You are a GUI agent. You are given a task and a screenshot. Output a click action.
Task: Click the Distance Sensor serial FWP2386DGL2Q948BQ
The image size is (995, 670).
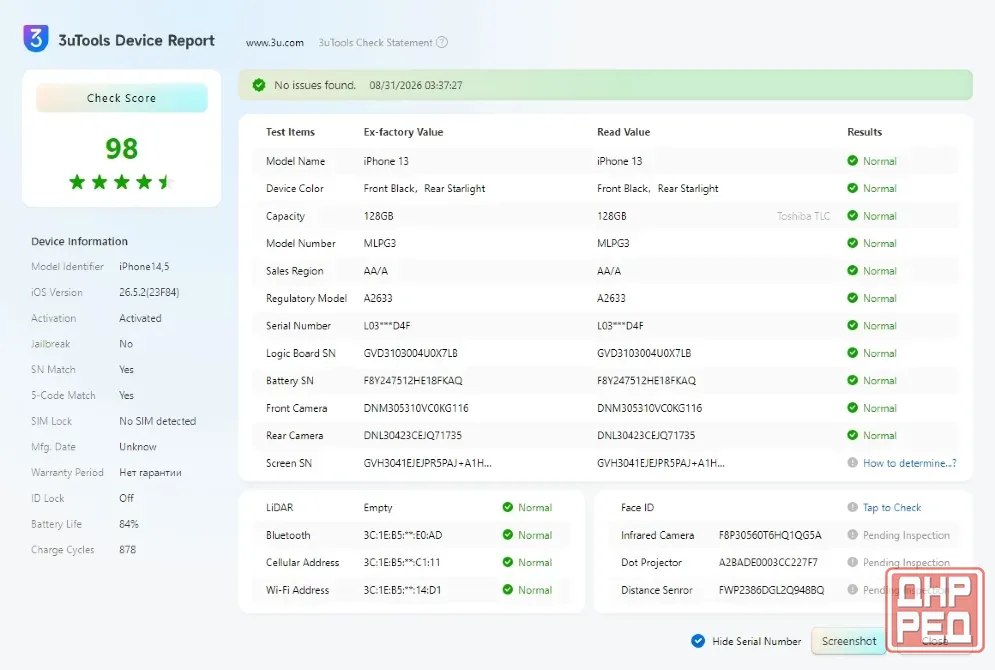coord(771,590)
